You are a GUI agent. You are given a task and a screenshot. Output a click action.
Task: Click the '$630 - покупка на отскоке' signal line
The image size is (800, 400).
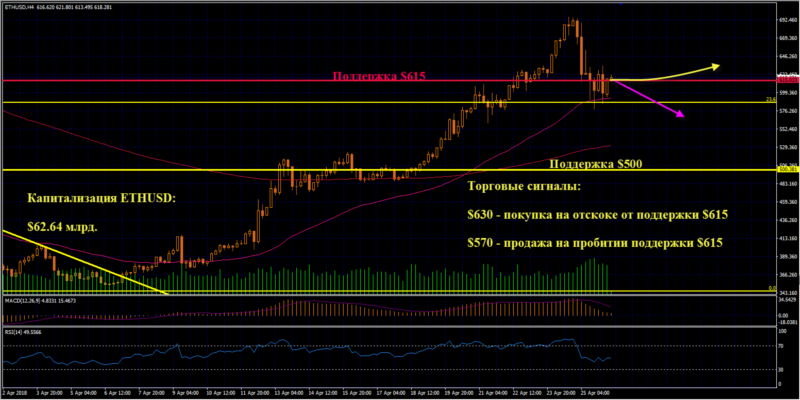tap(597, 215)
